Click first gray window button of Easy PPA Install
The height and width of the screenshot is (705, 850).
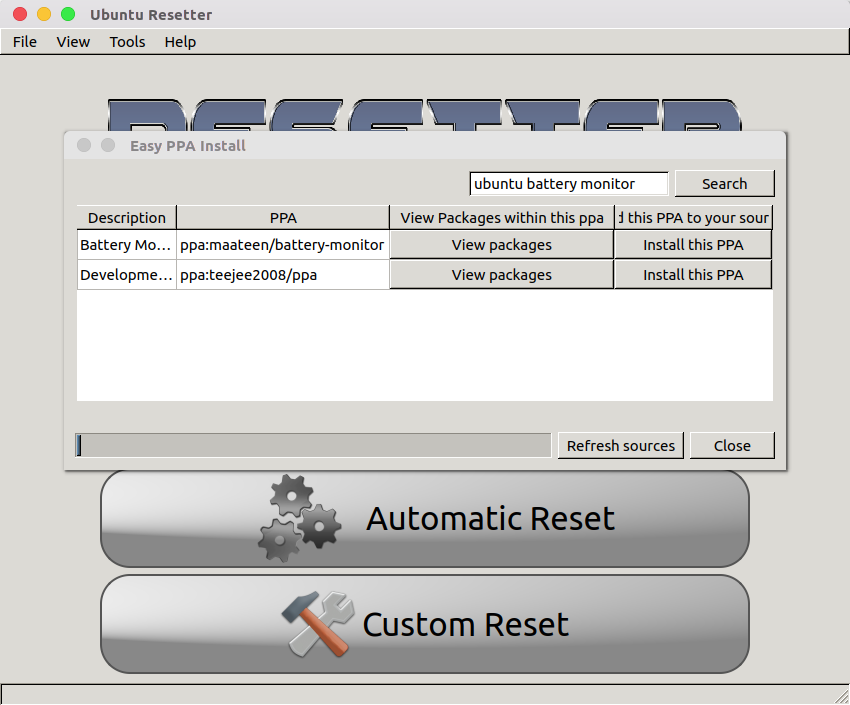click(x=84, y=145)
